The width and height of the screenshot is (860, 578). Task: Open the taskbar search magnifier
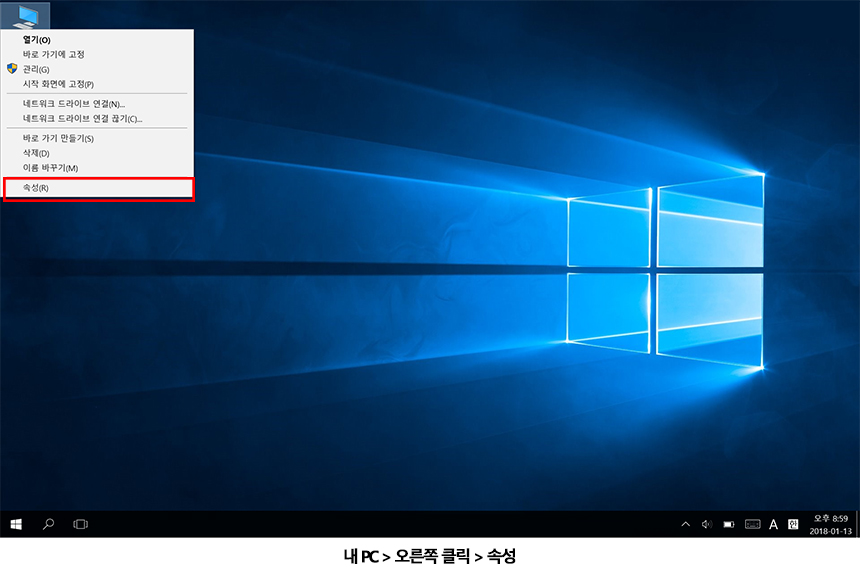pyautogui.click(x=48, y=524)
